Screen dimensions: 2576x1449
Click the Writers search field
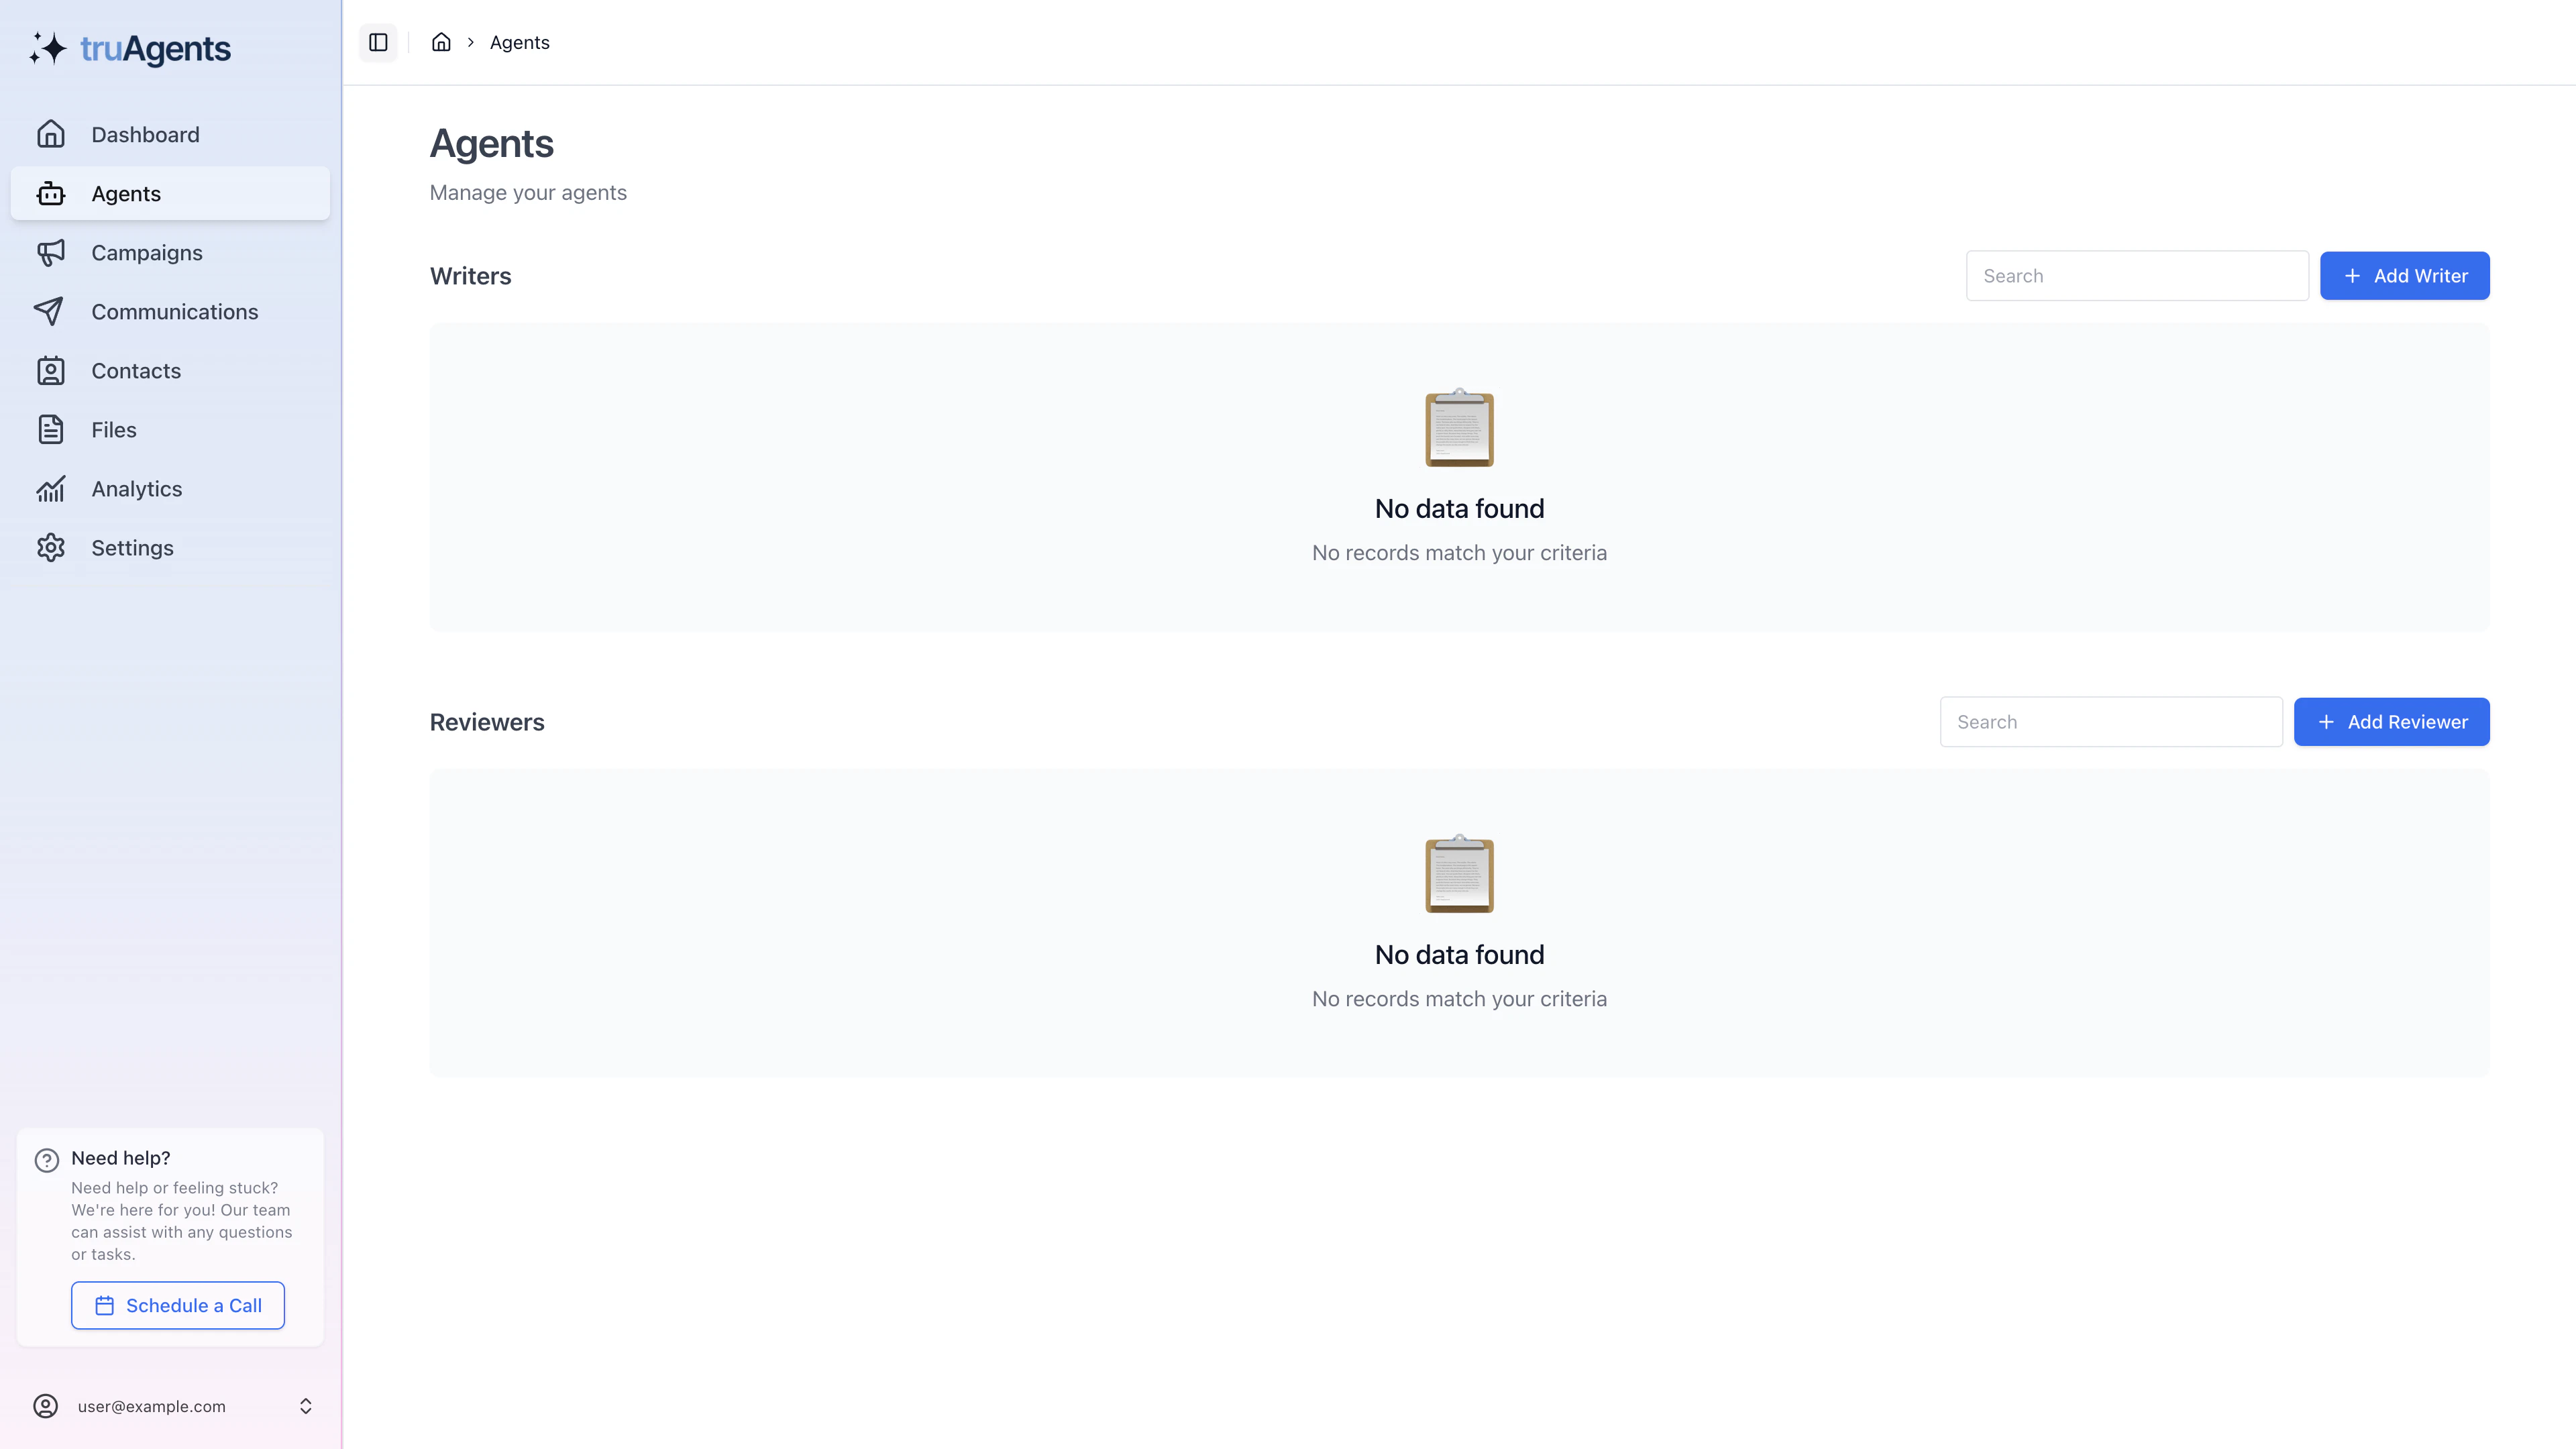2137,275
